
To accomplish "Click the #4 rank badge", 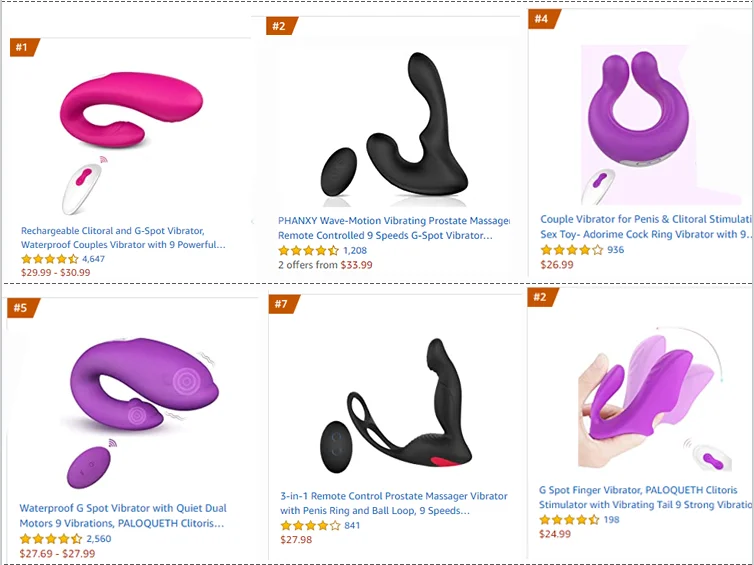I will [541, 19].
